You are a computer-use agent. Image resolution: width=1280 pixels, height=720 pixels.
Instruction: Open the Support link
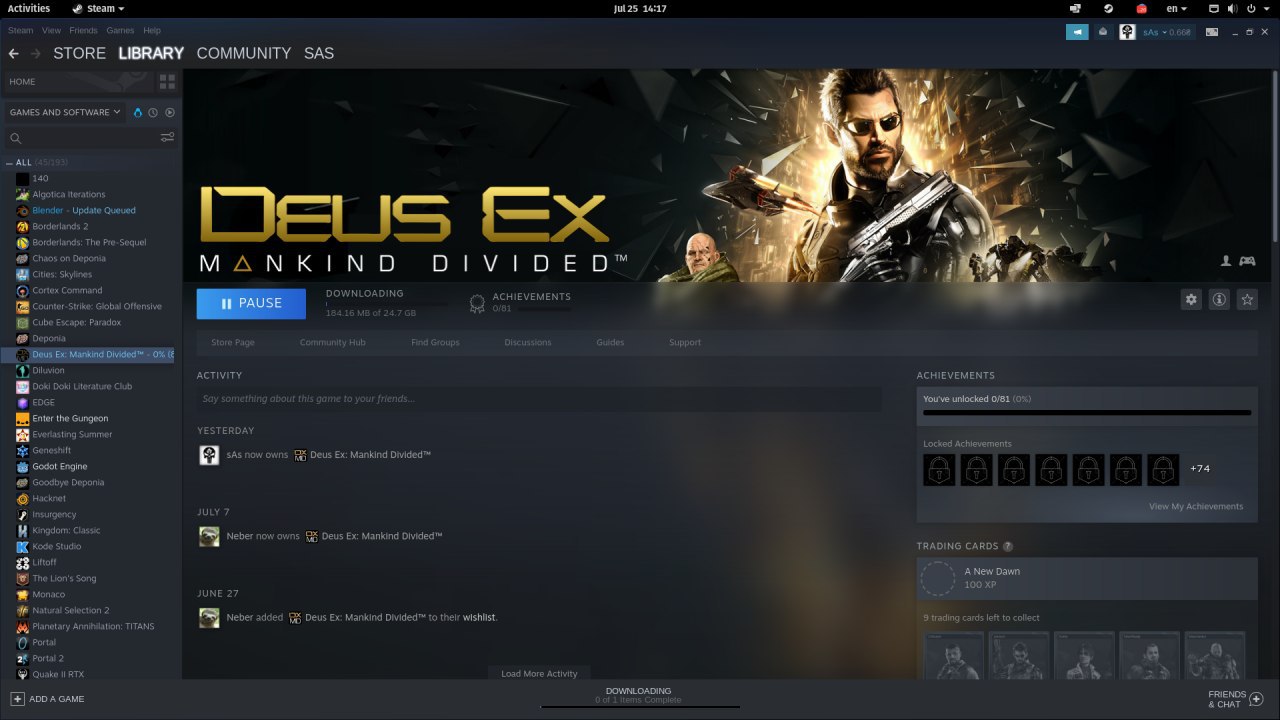685,342
